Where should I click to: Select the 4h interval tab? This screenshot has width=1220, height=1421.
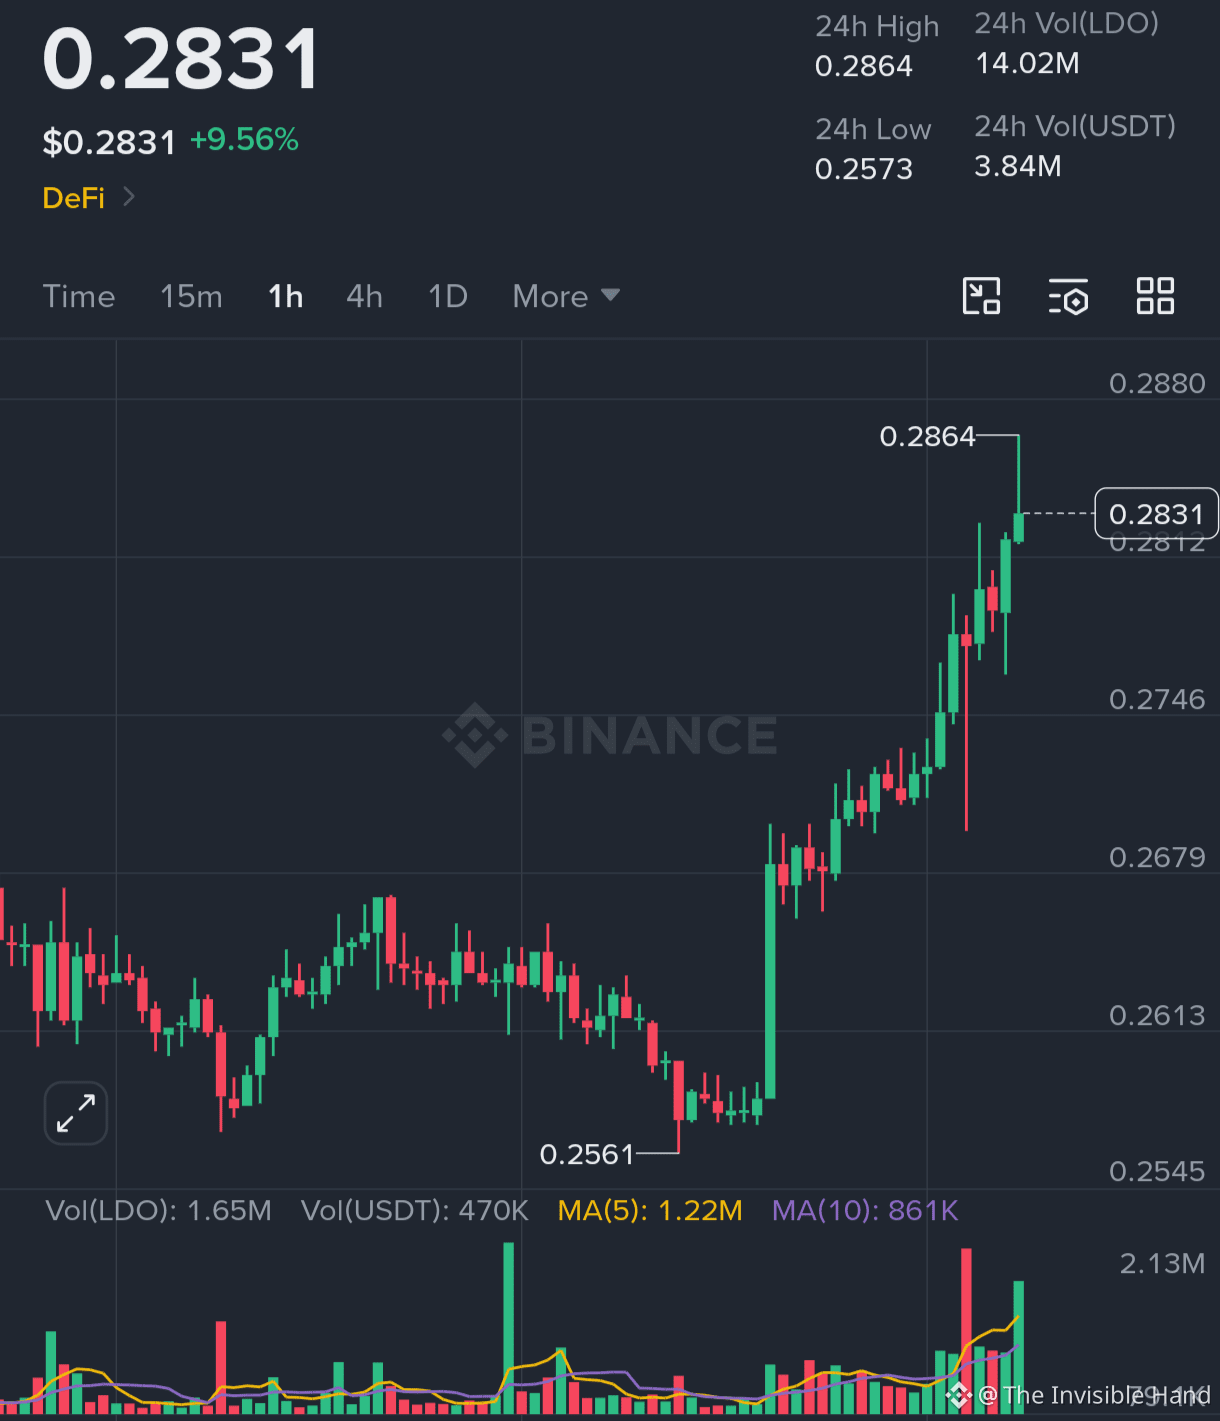pyautogui.click(x=365, y=296)
